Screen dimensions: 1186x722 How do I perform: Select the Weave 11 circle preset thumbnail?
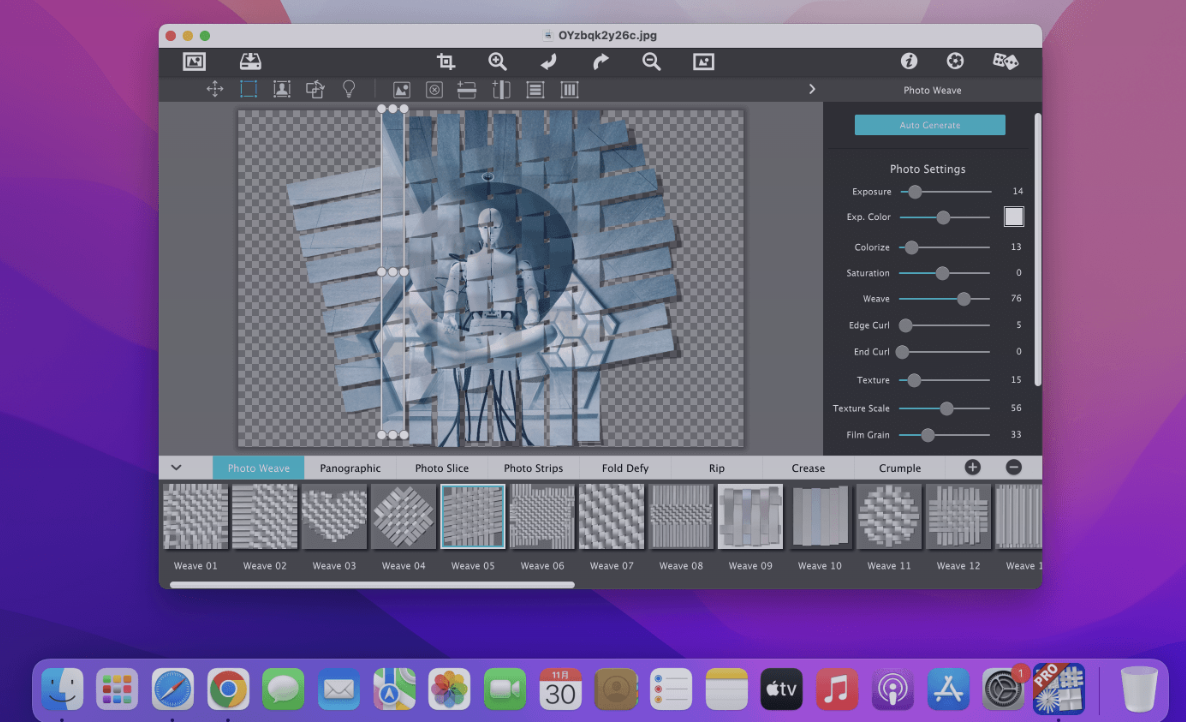point(889,516)
